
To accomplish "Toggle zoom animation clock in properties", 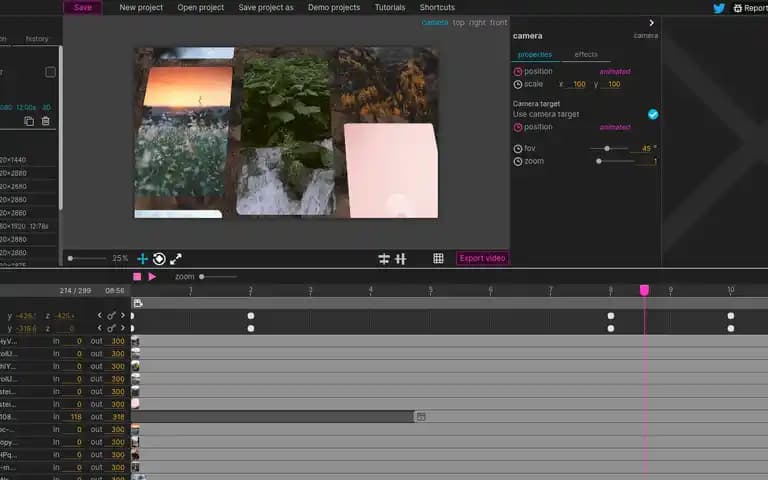I will tap(518, 161).
